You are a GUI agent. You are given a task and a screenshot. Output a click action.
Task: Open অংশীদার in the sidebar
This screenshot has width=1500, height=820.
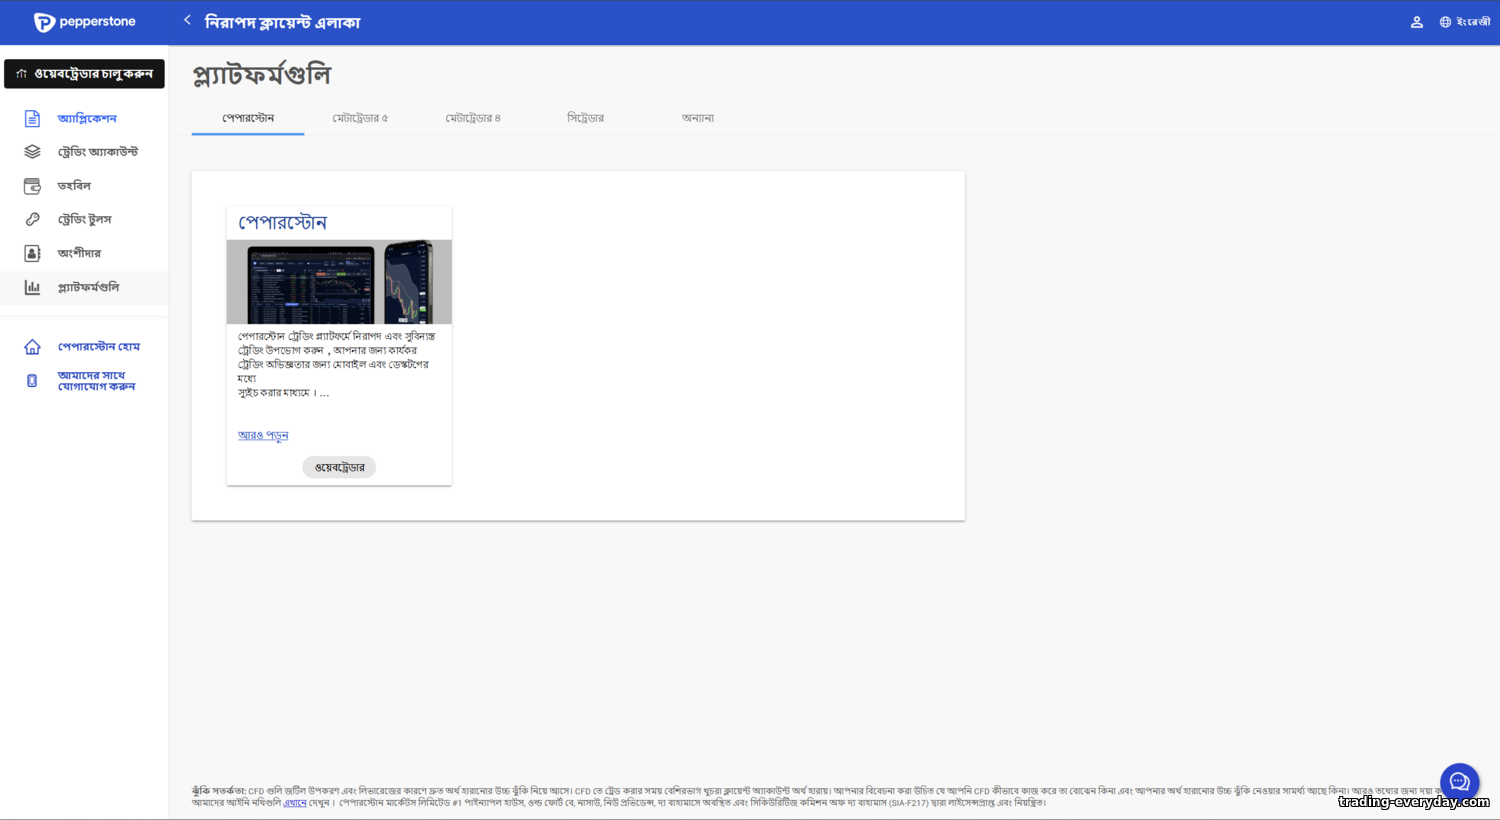tap(79, 253)
